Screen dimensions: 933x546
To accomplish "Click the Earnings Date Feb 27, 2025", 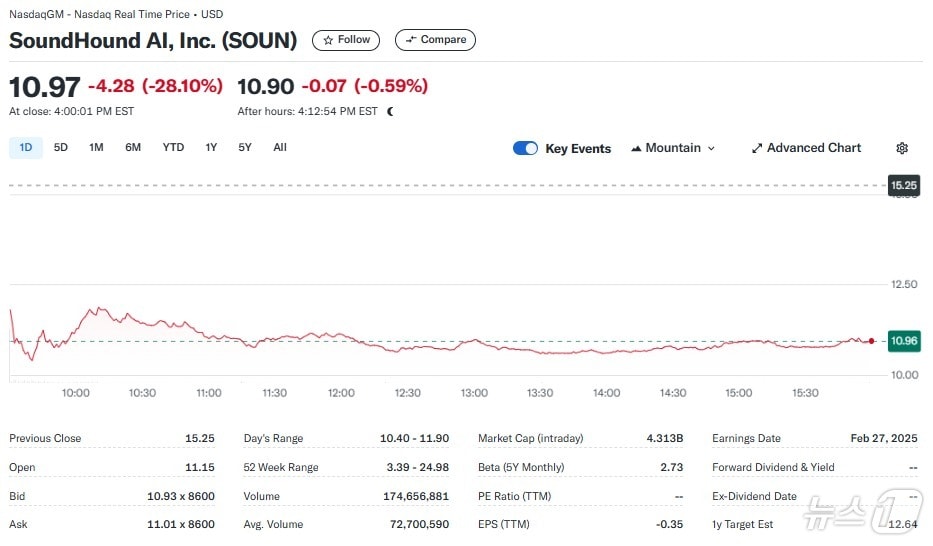I will coord(884,438).
